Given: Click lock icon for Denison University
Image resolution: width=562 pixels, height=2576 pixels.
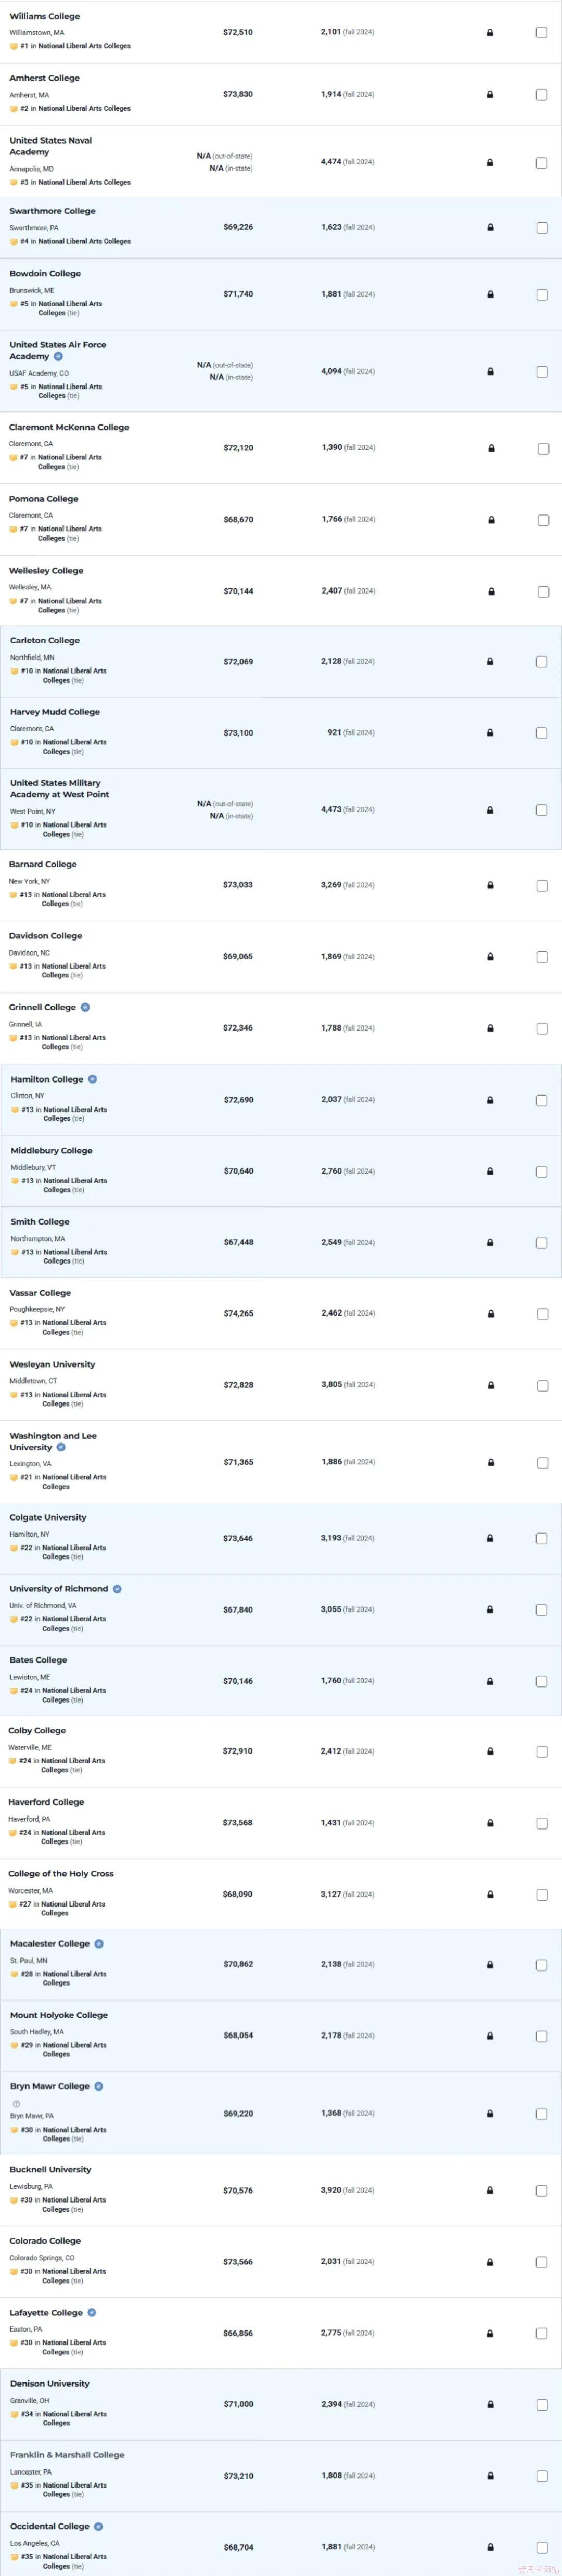Looking at the screenshot, I should click(490, 2404).
